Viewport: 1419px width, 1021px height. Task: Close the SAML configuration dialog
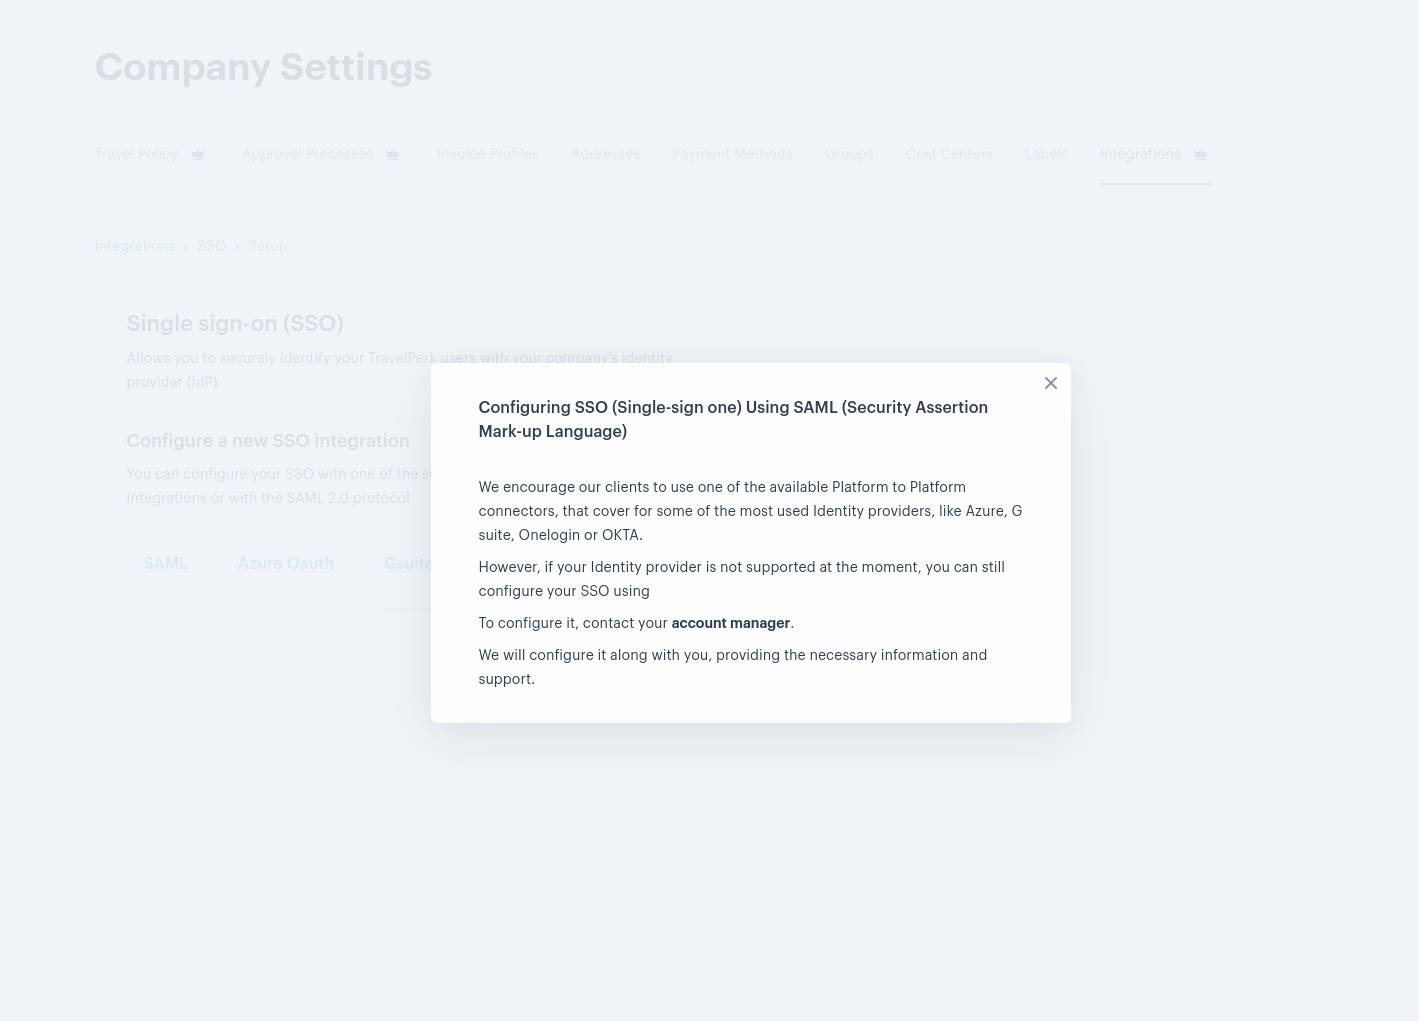click(1050, 383)
